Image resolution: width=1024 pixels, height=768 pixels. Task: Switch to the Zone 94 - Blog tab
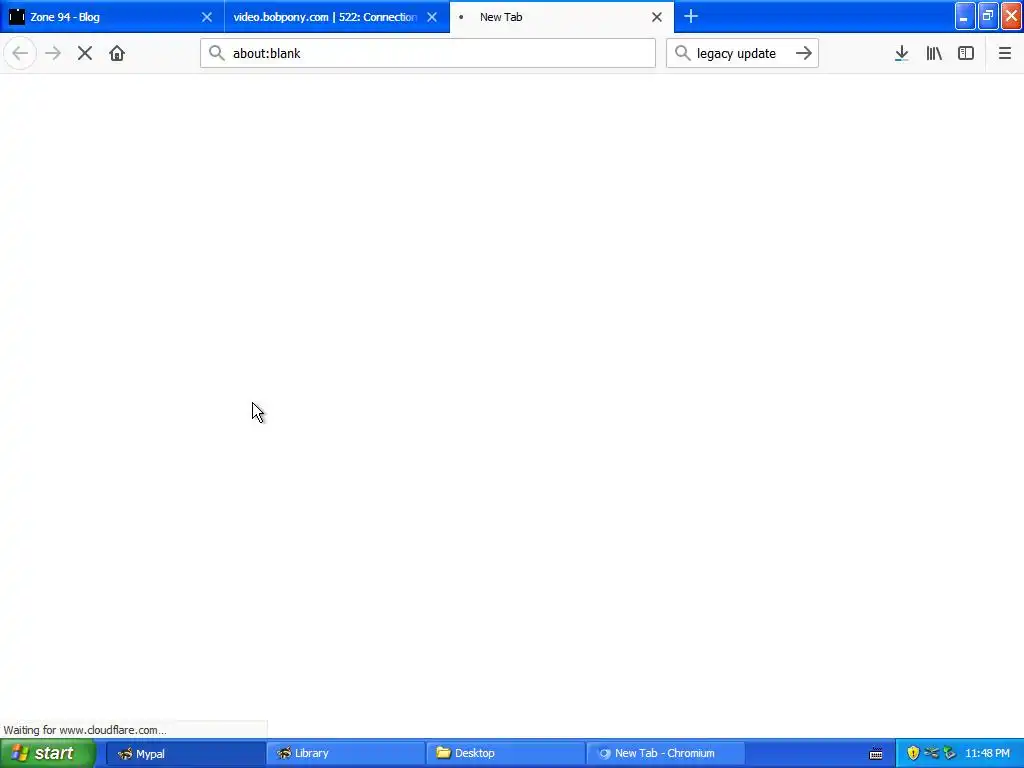click(112, 17)
